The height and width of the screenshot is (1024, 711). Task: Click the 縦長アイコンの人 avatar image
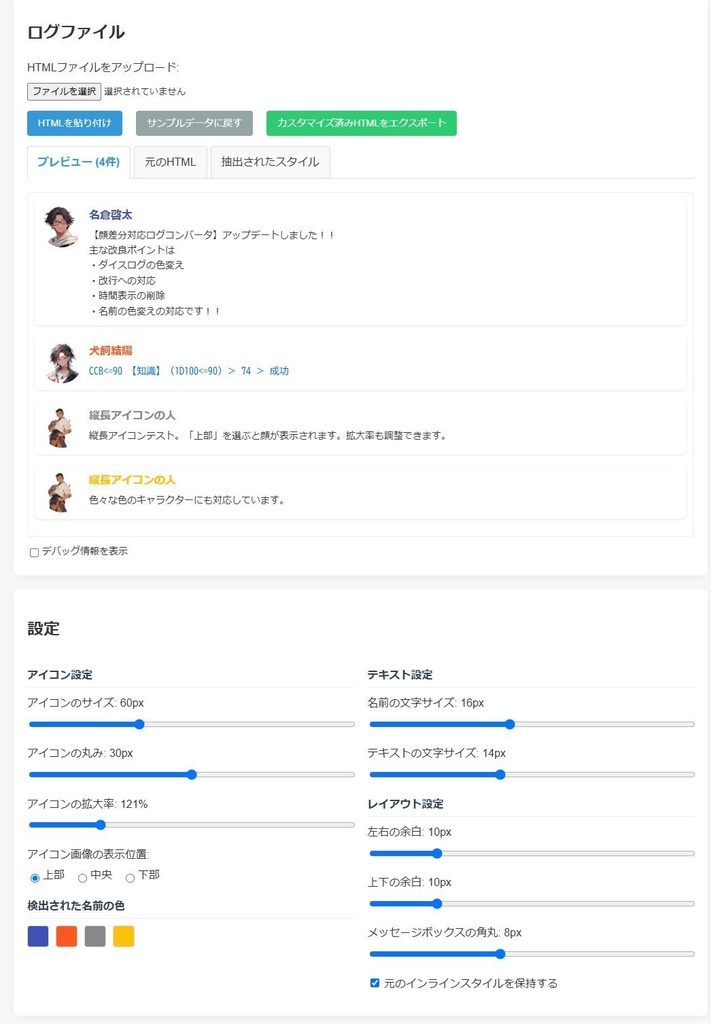[58, 428]
